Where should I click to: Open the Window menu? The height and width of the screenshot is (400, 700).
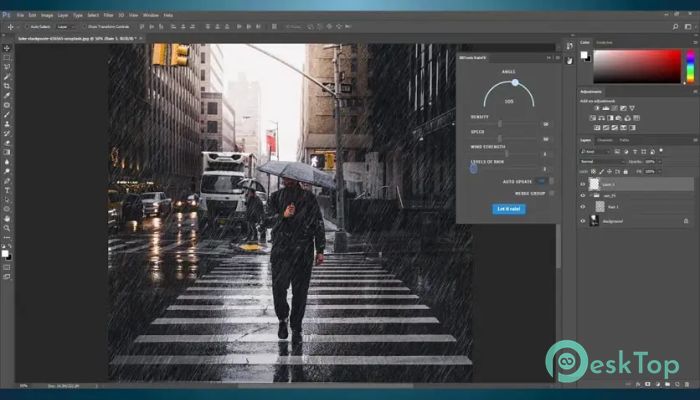click(150, 15)
